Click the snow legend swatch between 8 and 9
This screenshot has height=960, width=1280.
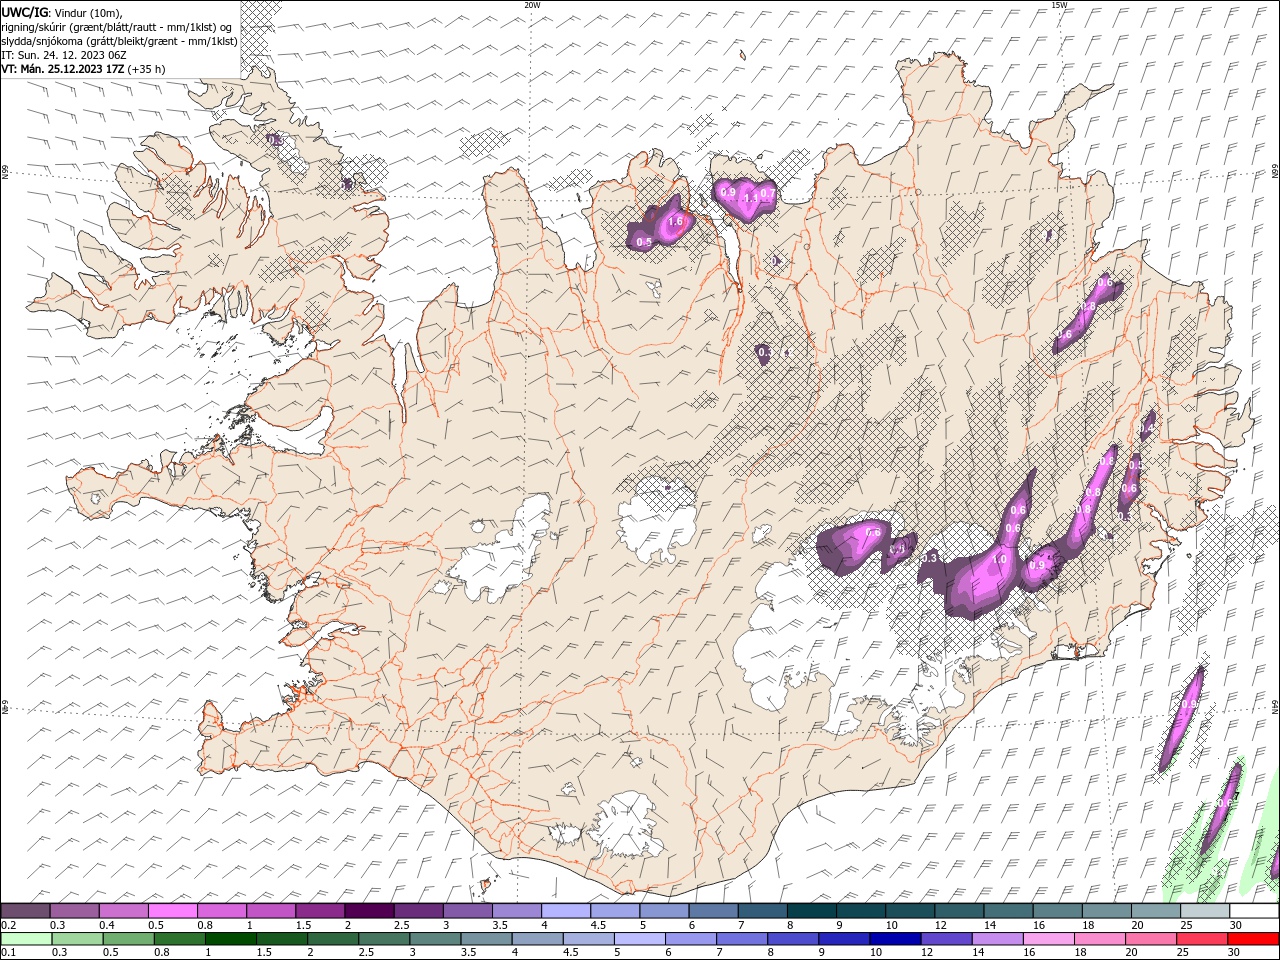click(x=812, y=910)
